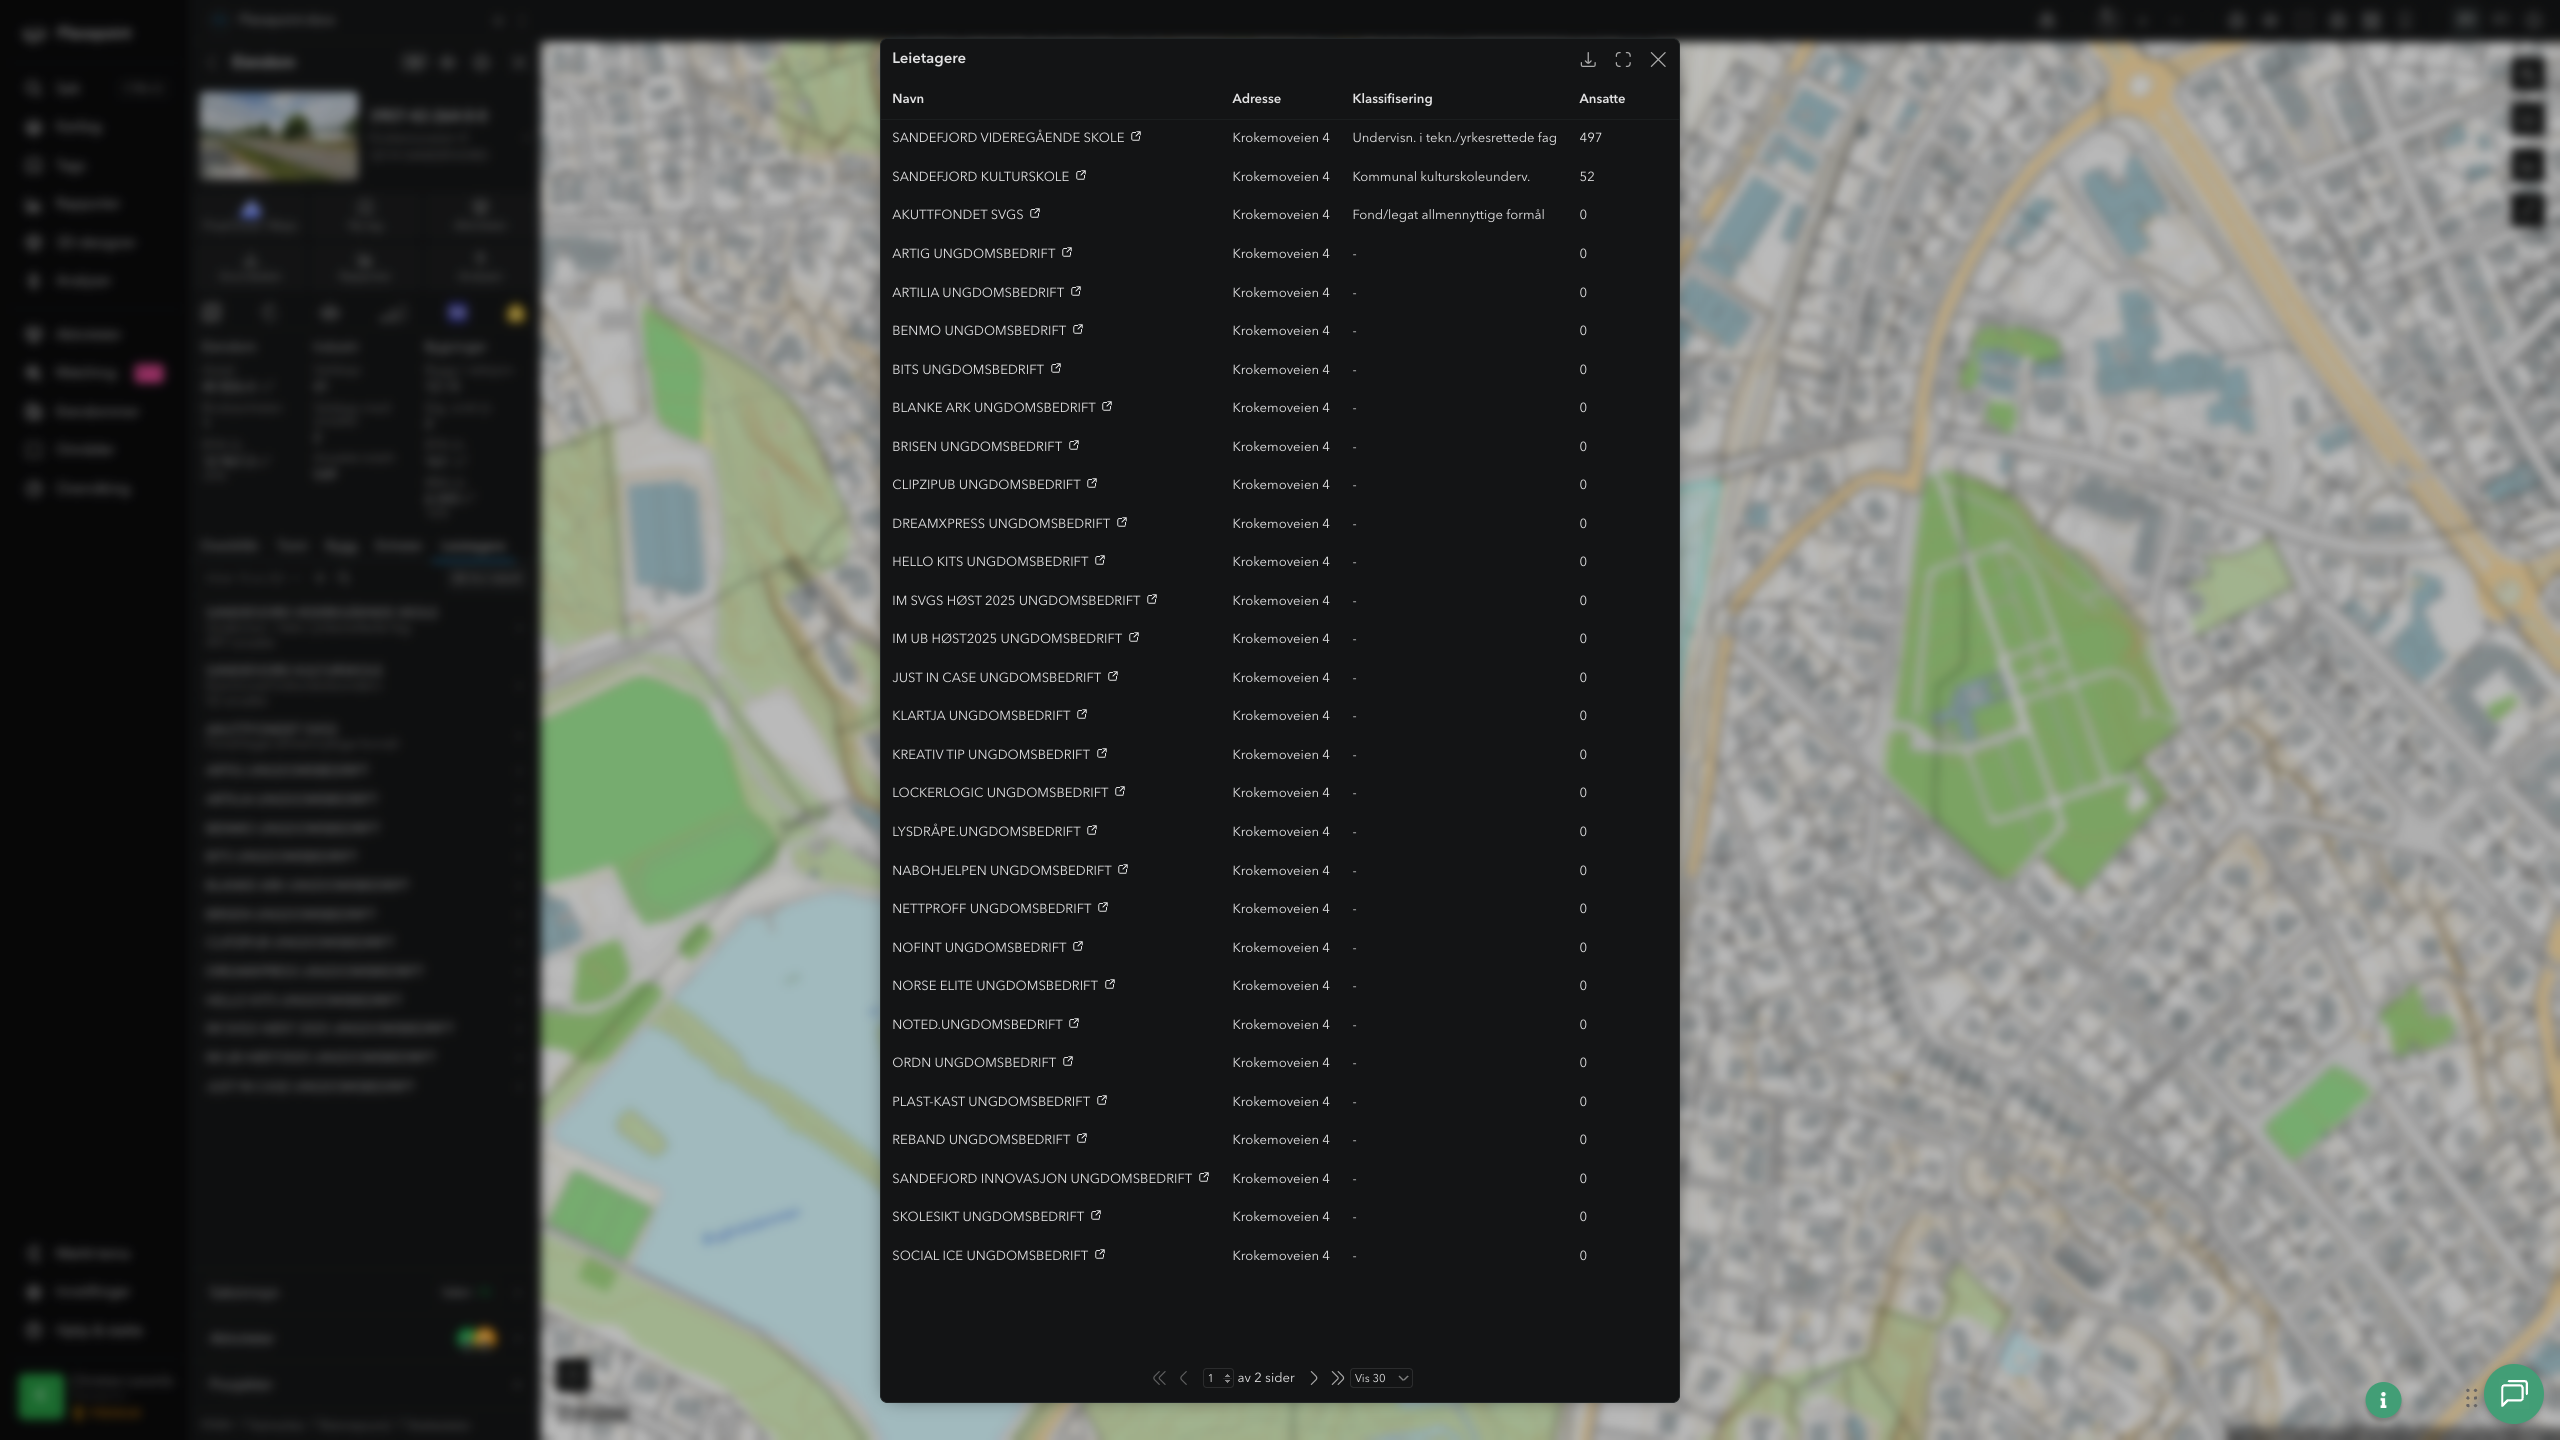This screenshot has height=1440, width=2560.
Task: Open external link for SOCIAL ICE UNGDOMSBEDRIFT
Action: click(x=1100, y=1255)
